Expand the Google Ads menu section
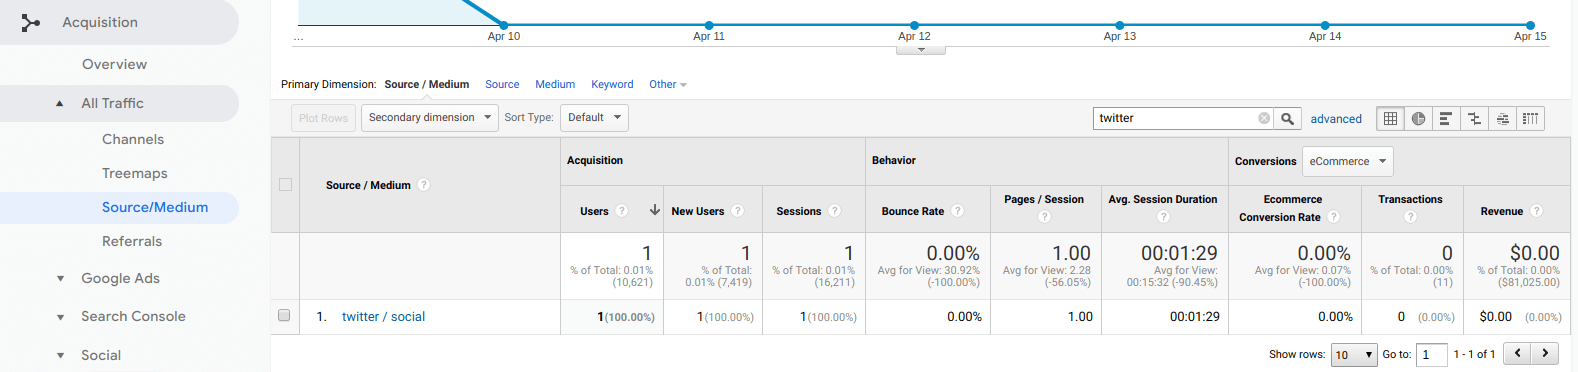Screen dimensions: 1578x372 coord(120,278)
